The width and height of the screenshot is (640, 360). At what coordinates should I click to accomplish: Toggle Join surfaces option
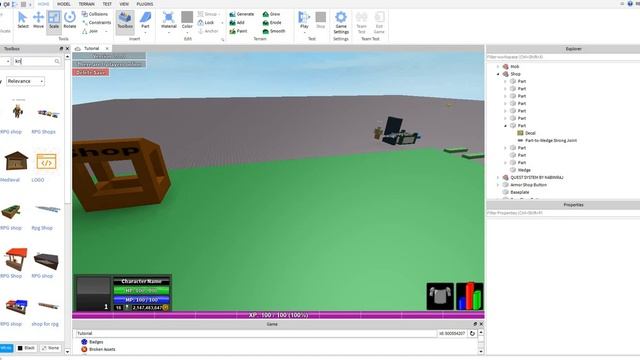[x=90, y=31]
